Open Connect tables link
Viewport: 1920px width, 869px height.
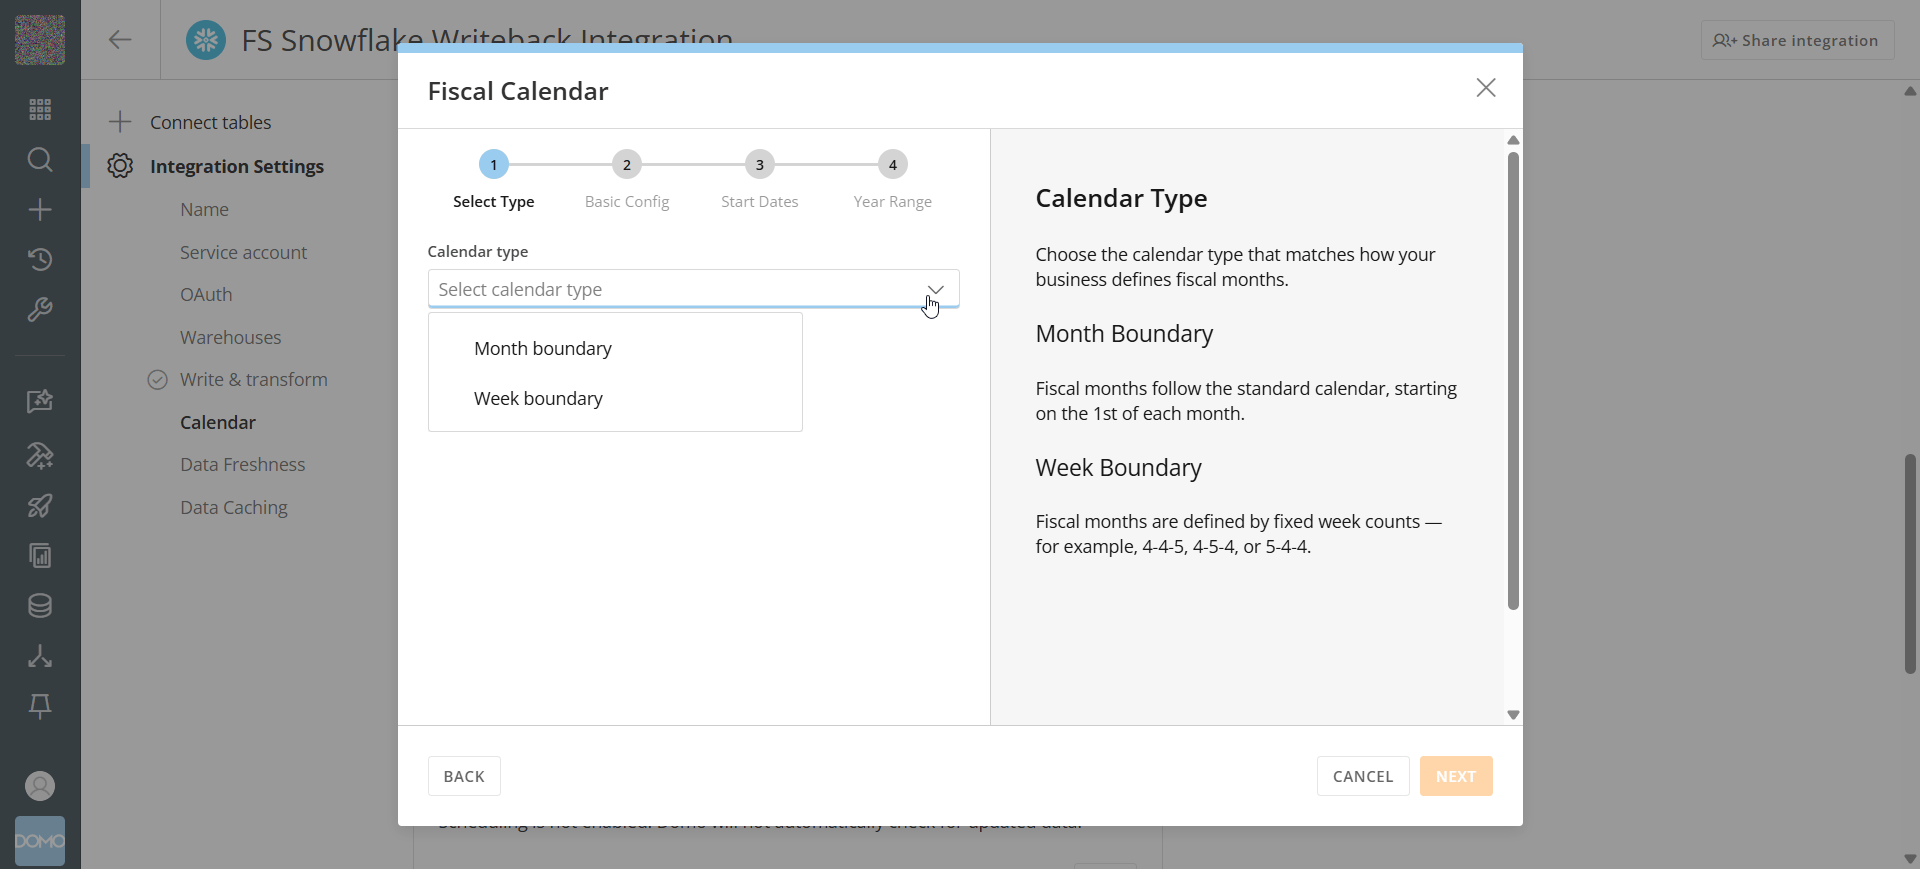(210, 122)
